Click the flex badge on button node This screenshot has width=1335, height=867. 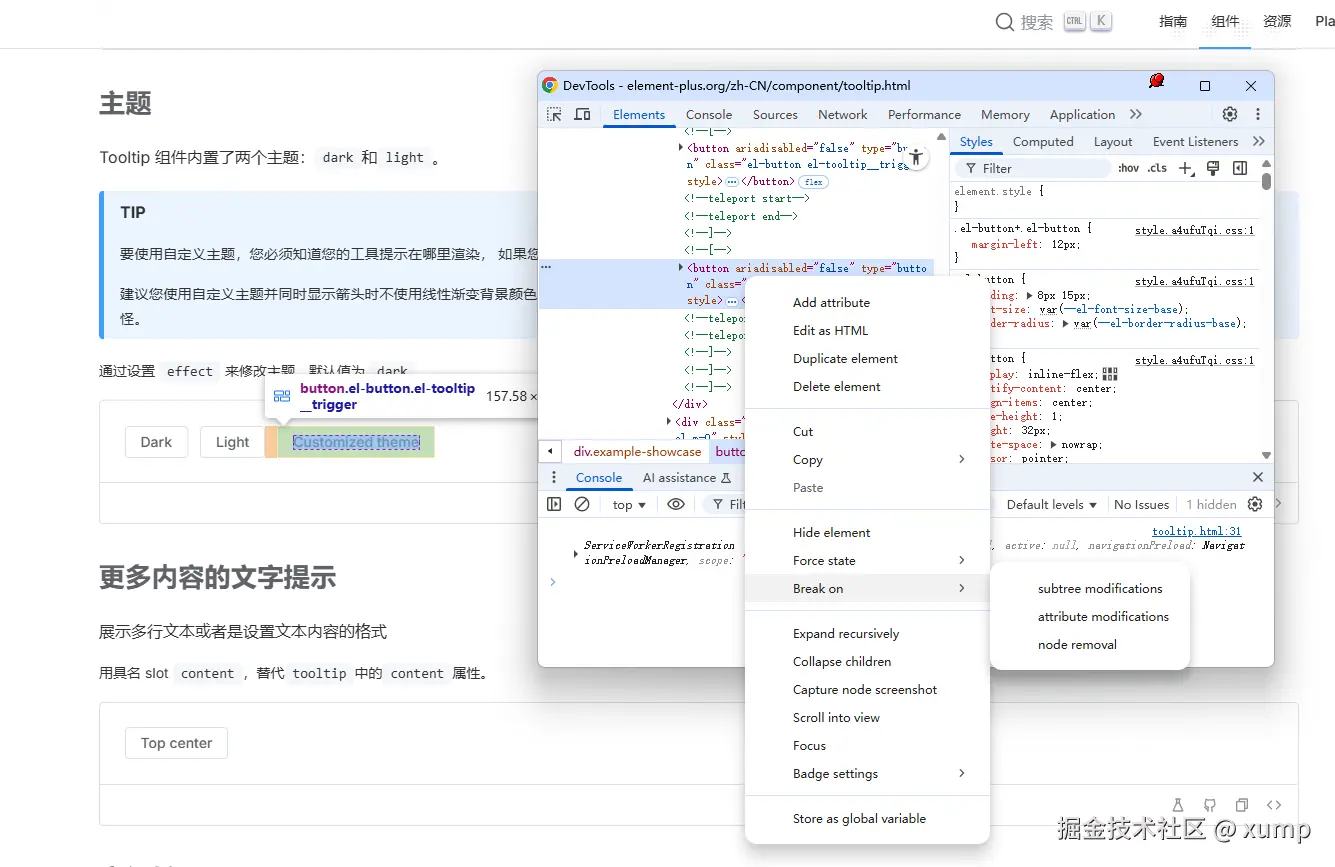pyautogui.click(x=814, y=182)
